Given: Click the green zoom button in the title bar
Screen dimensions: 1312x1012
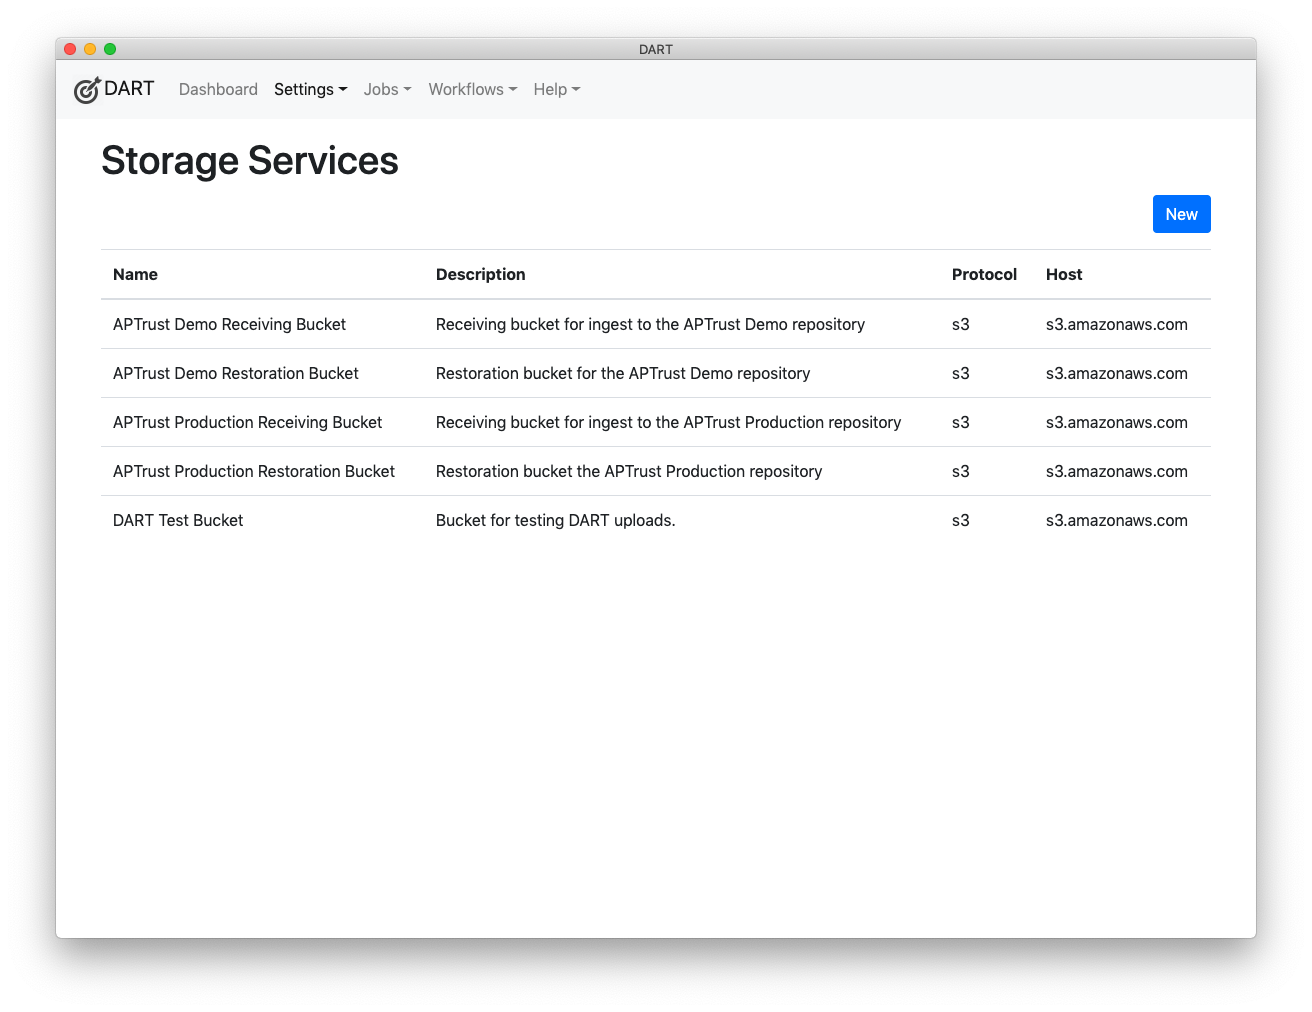Looking at the screenshot, I should tap(110, 48).
